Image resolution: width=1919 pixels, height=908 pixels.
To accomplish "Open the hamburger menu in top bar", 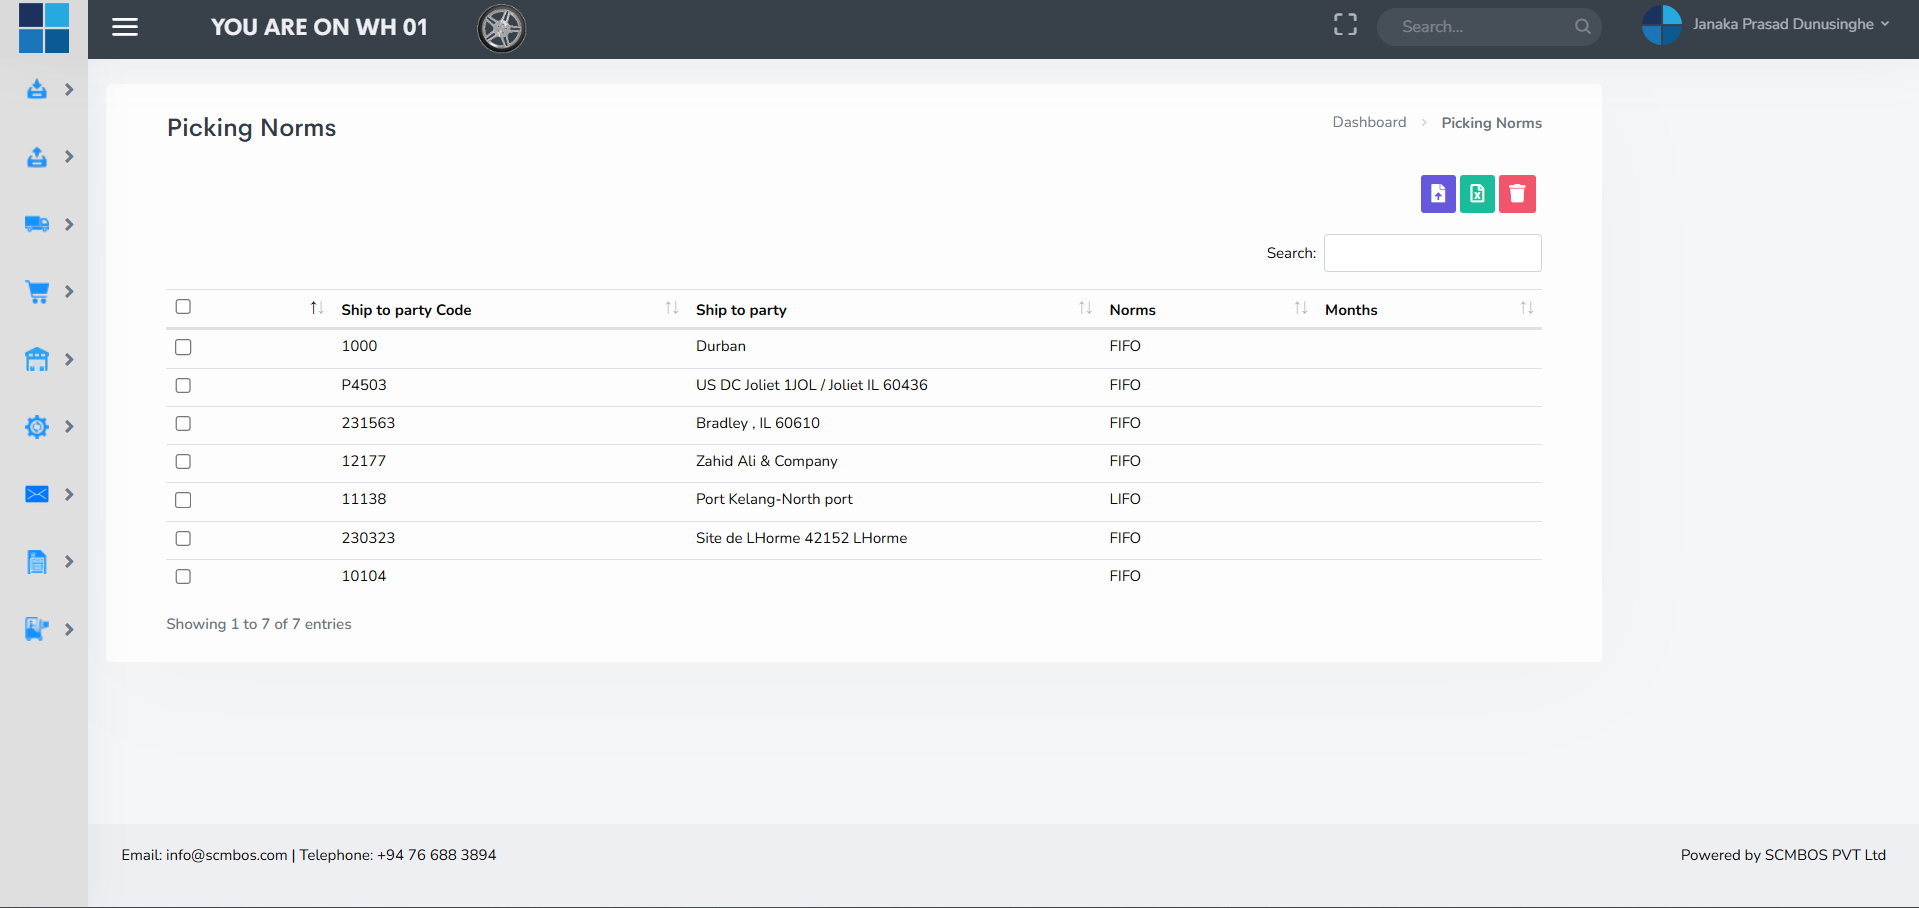I will (x=125, y=27).
